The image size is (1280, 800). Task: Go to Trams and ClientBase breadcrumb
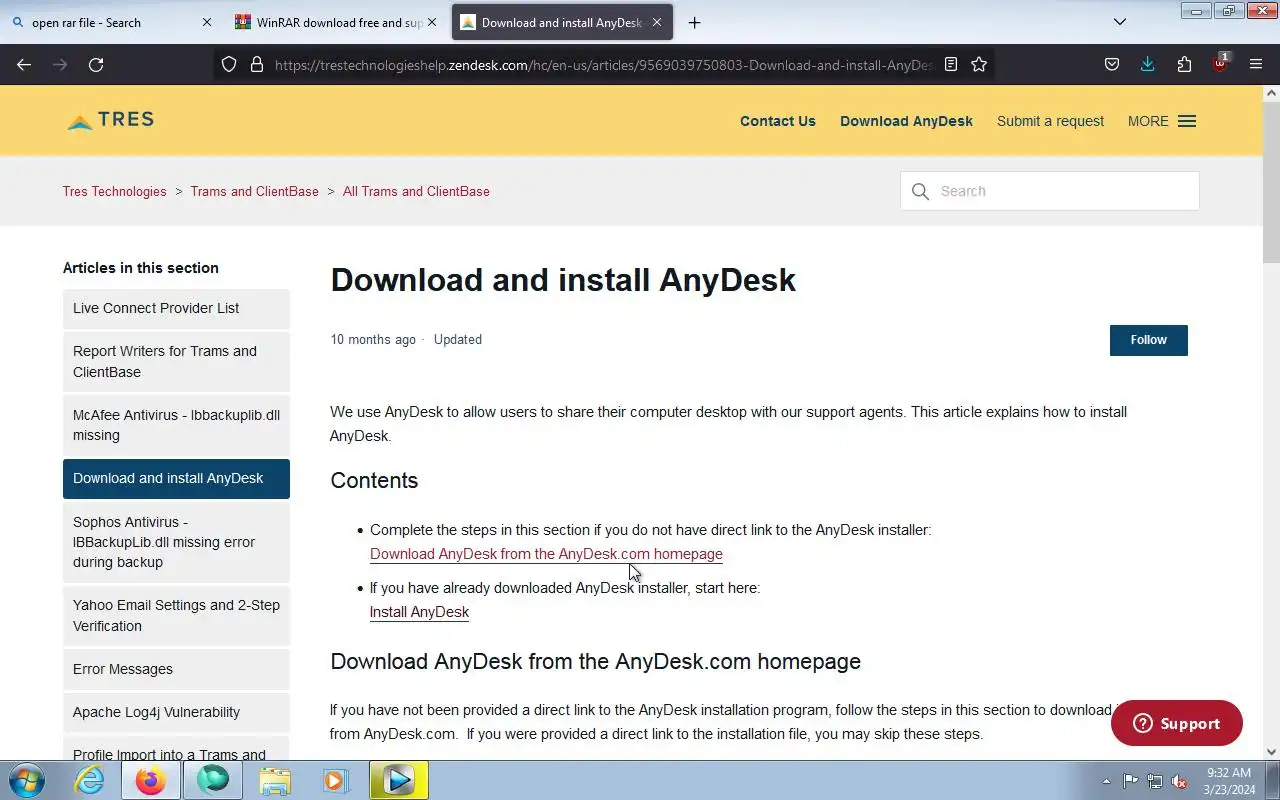tap(254, 191)
